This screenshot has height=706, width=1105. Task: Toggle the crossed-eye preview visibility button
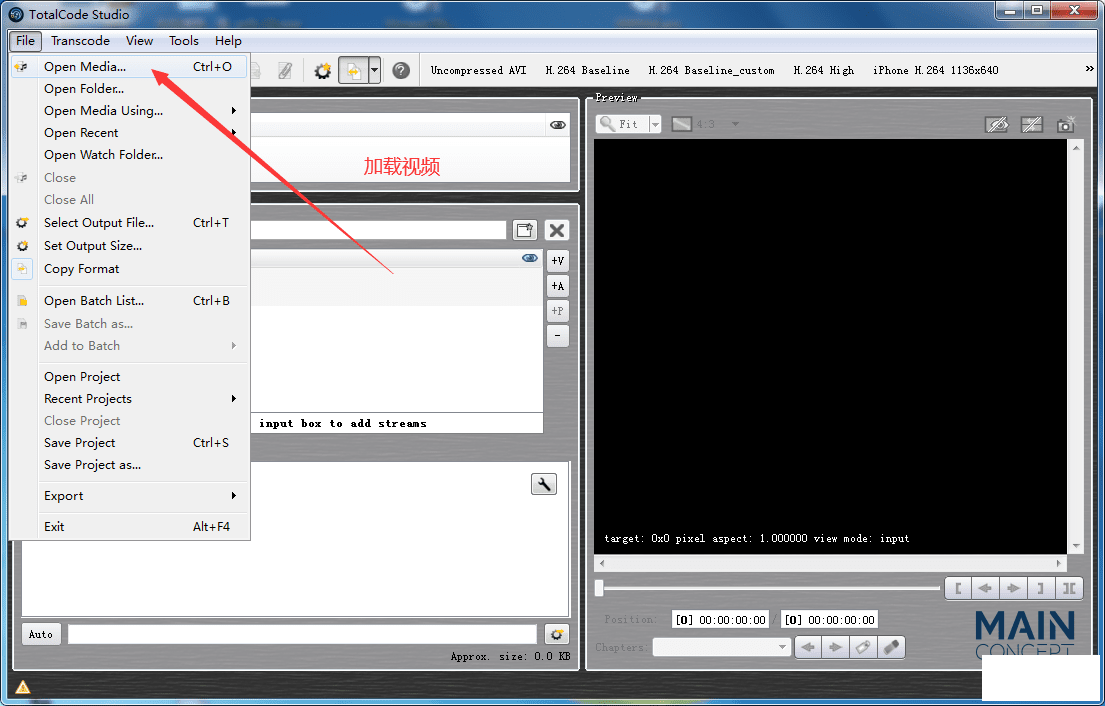tap(996, 125)
